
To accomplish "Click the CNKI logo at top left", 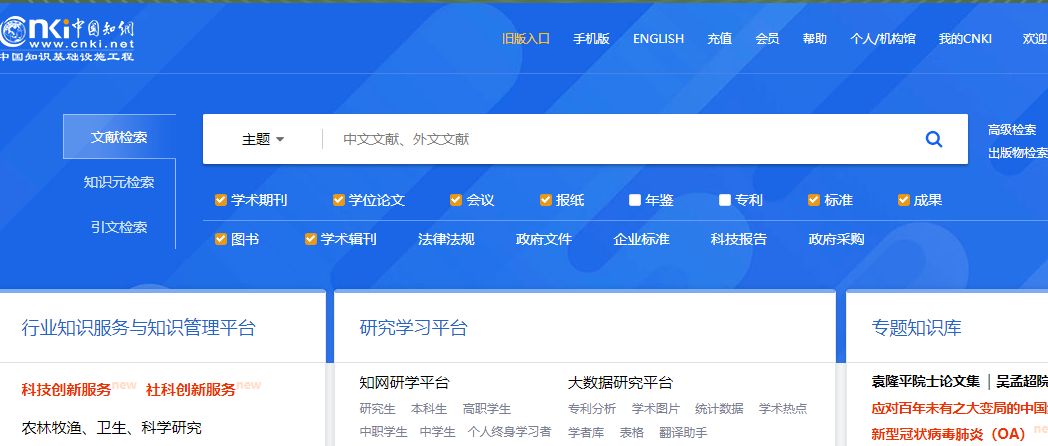I will tap(67, 38).
